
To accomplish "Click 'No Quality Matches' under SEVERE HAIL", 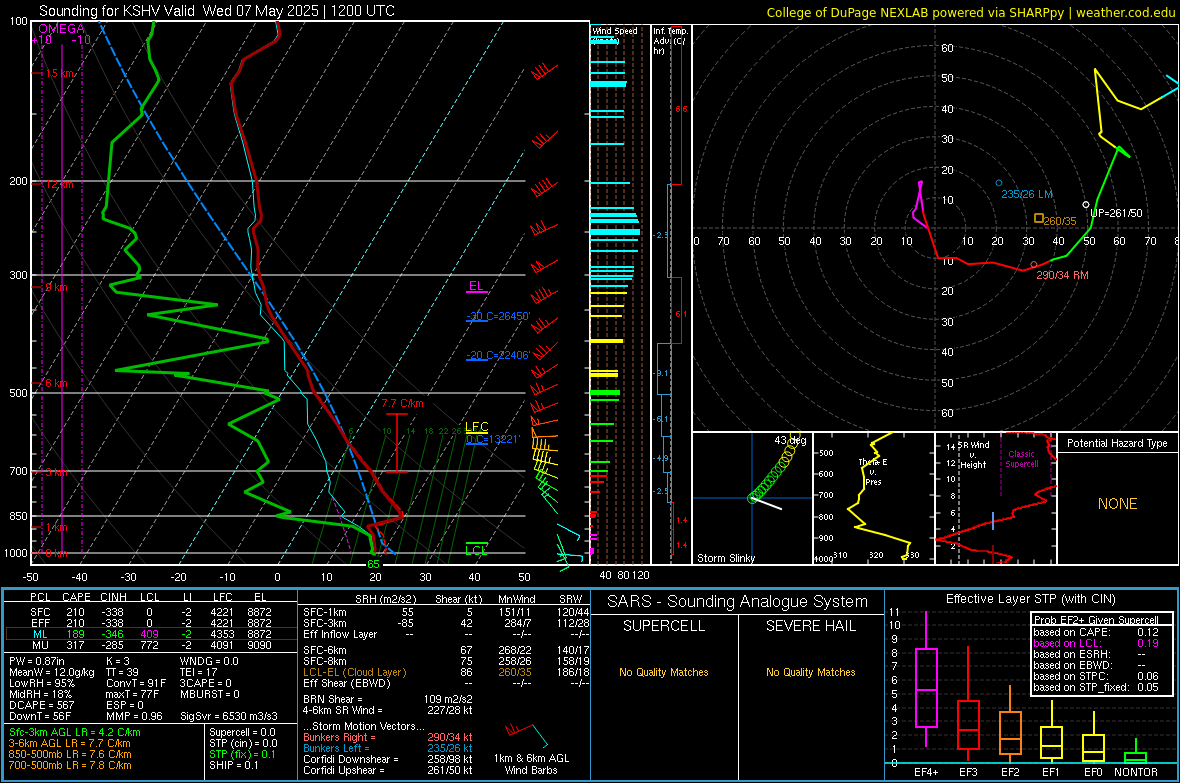I will point(810,672).
